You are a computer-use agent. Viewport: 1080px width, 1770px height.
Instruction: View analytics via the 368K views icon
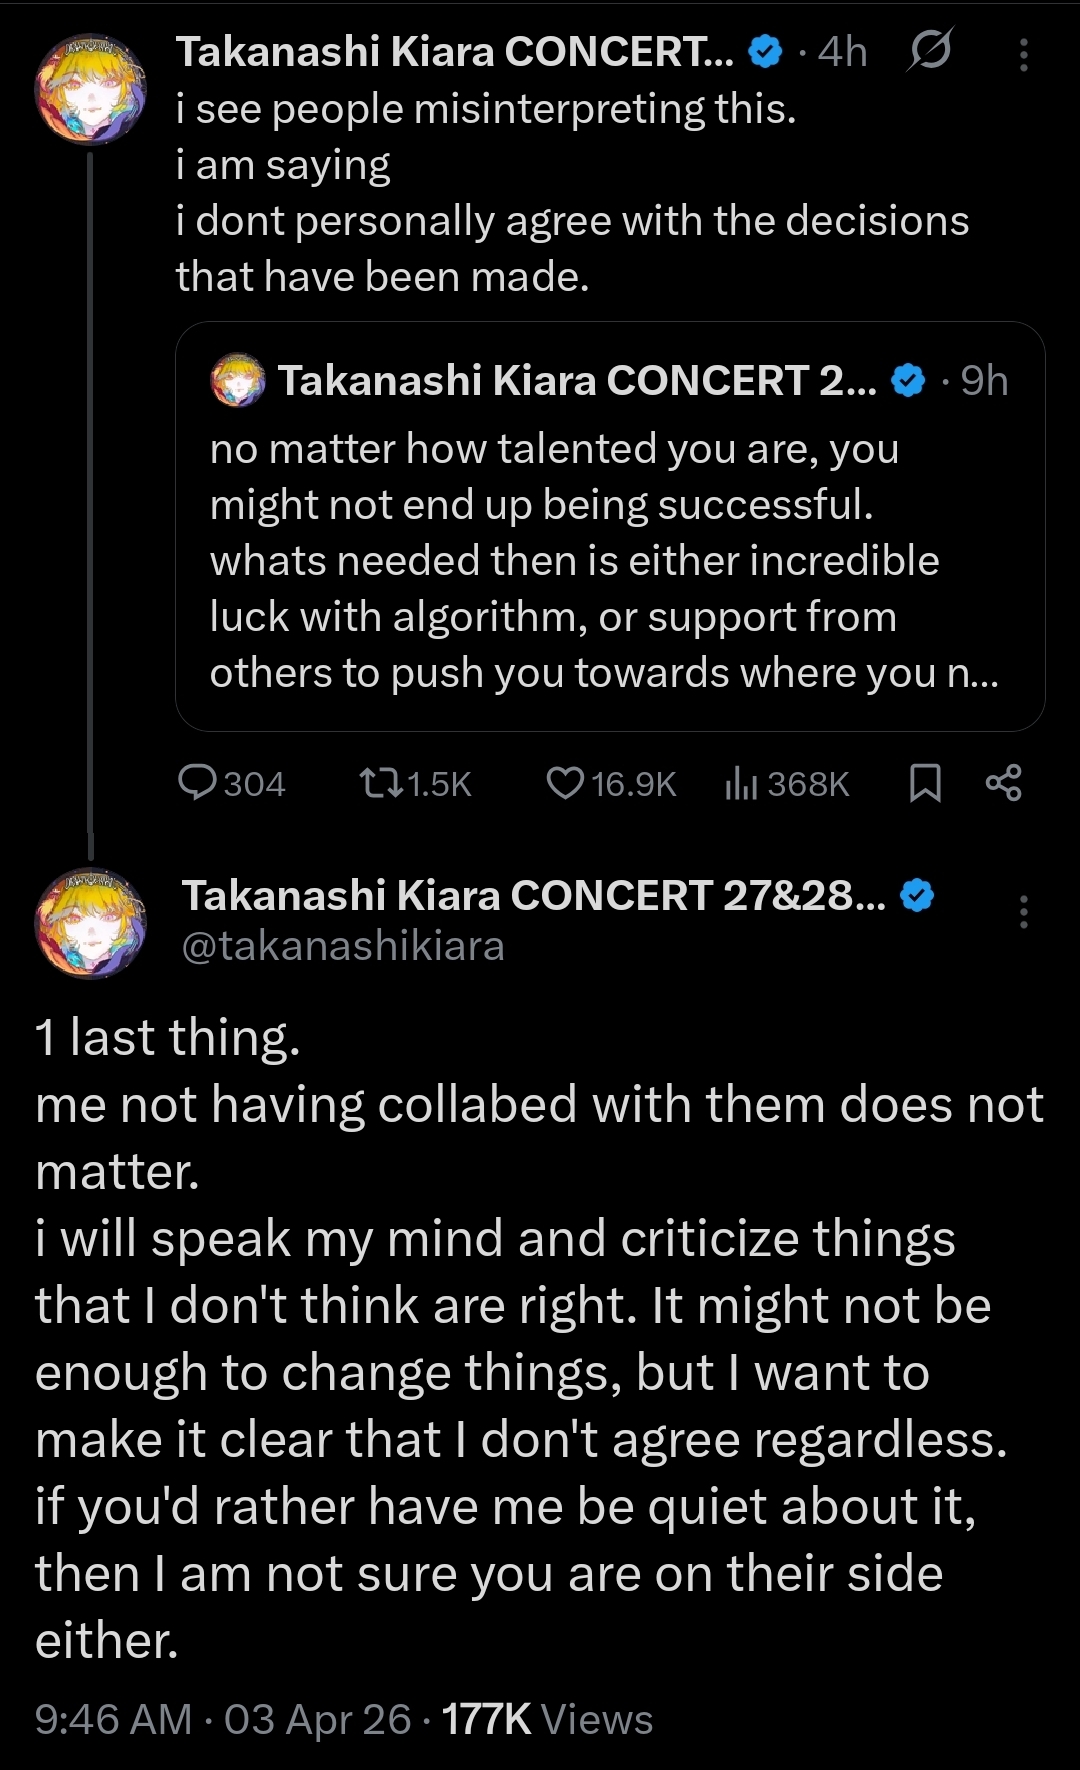[x=786, y=783]
